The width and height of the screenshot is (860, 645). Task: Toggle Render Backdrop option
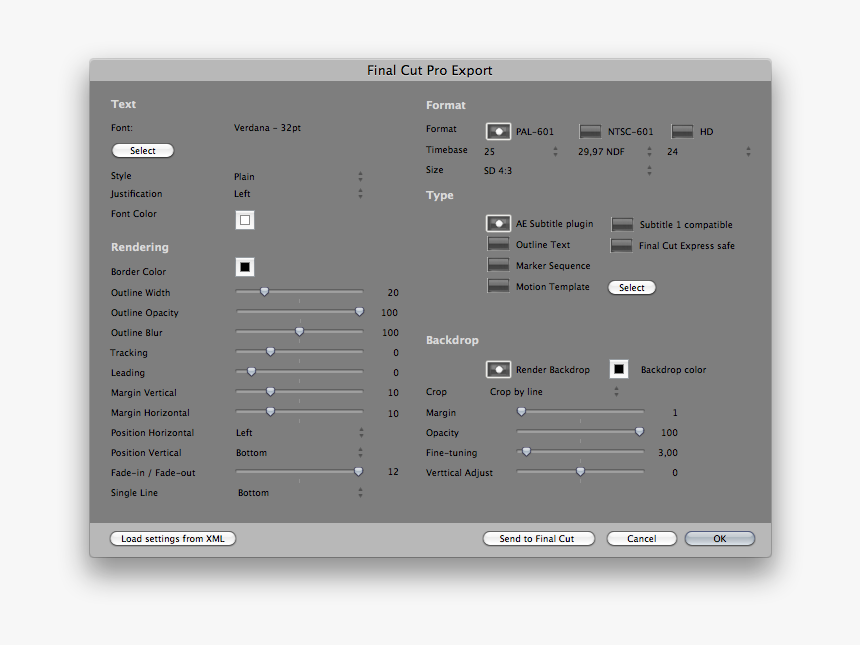pos(498,370)
